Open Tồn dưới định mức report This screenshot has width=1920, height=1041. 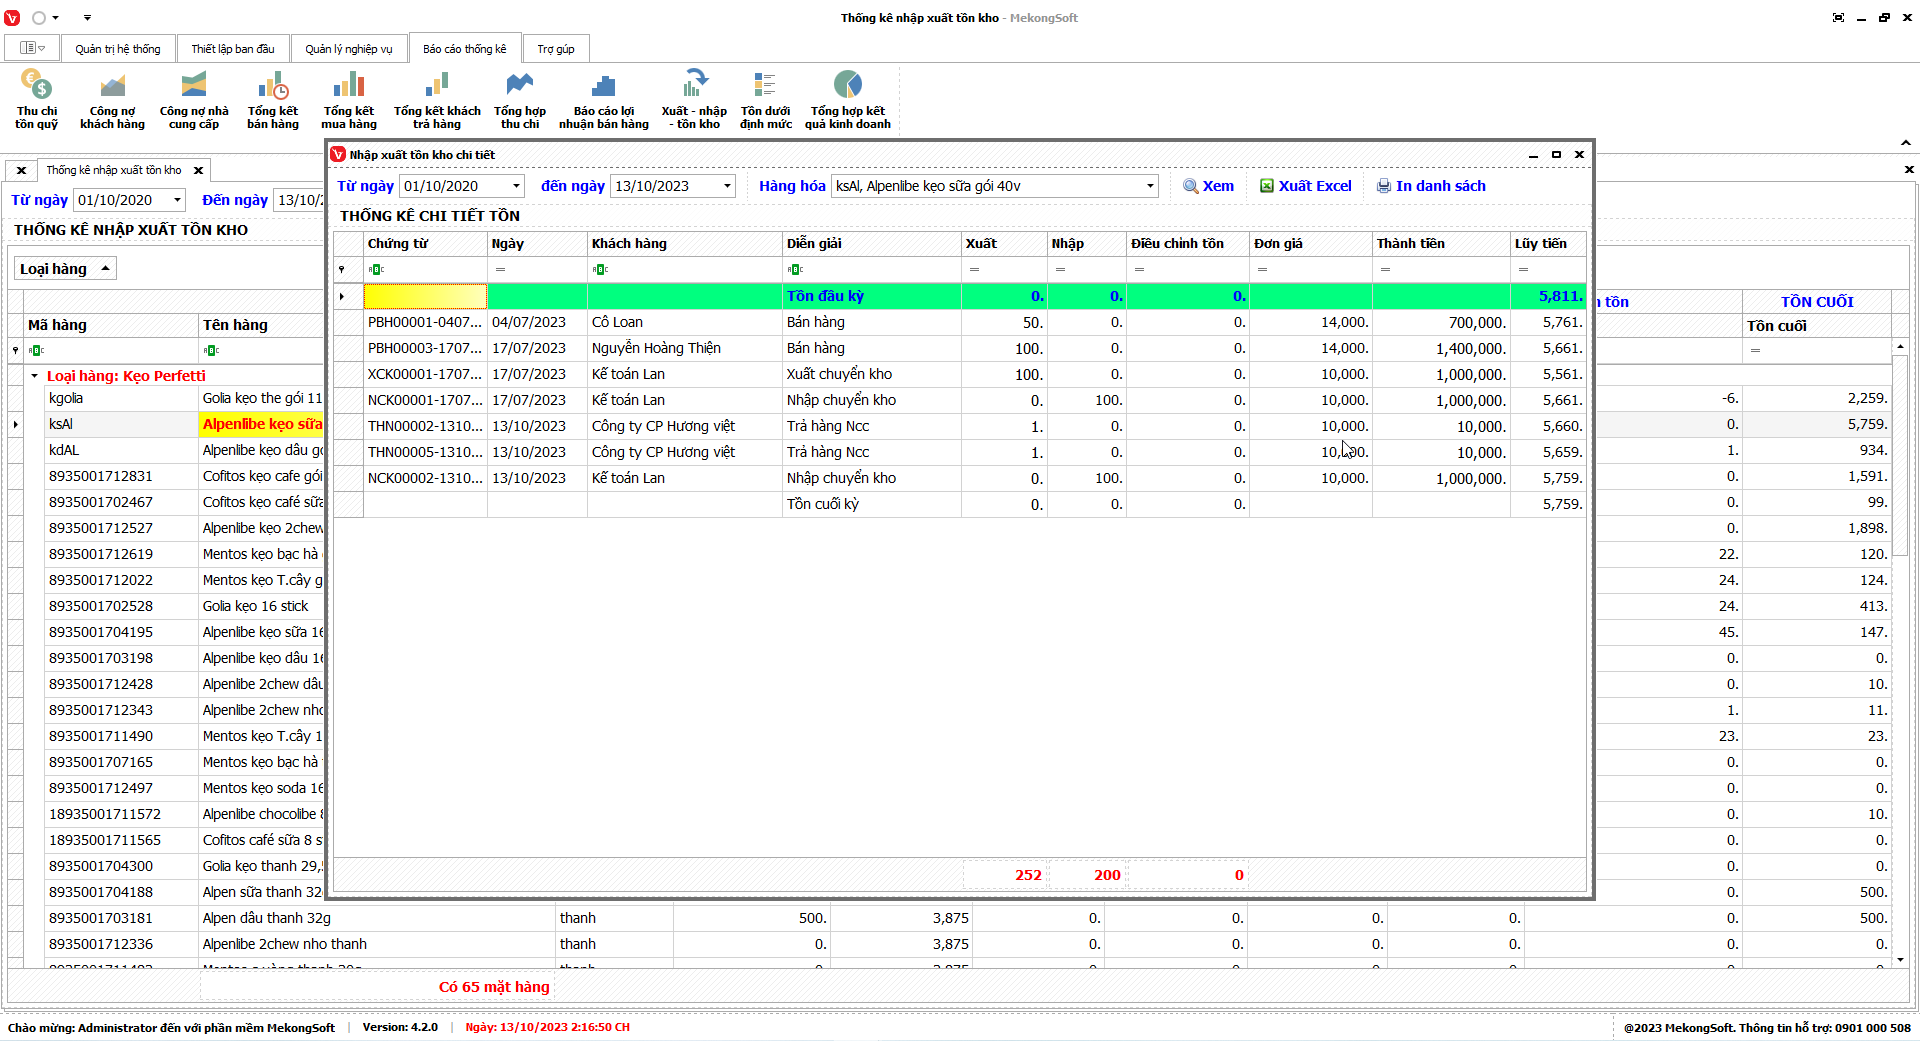(x=765, y=99)
